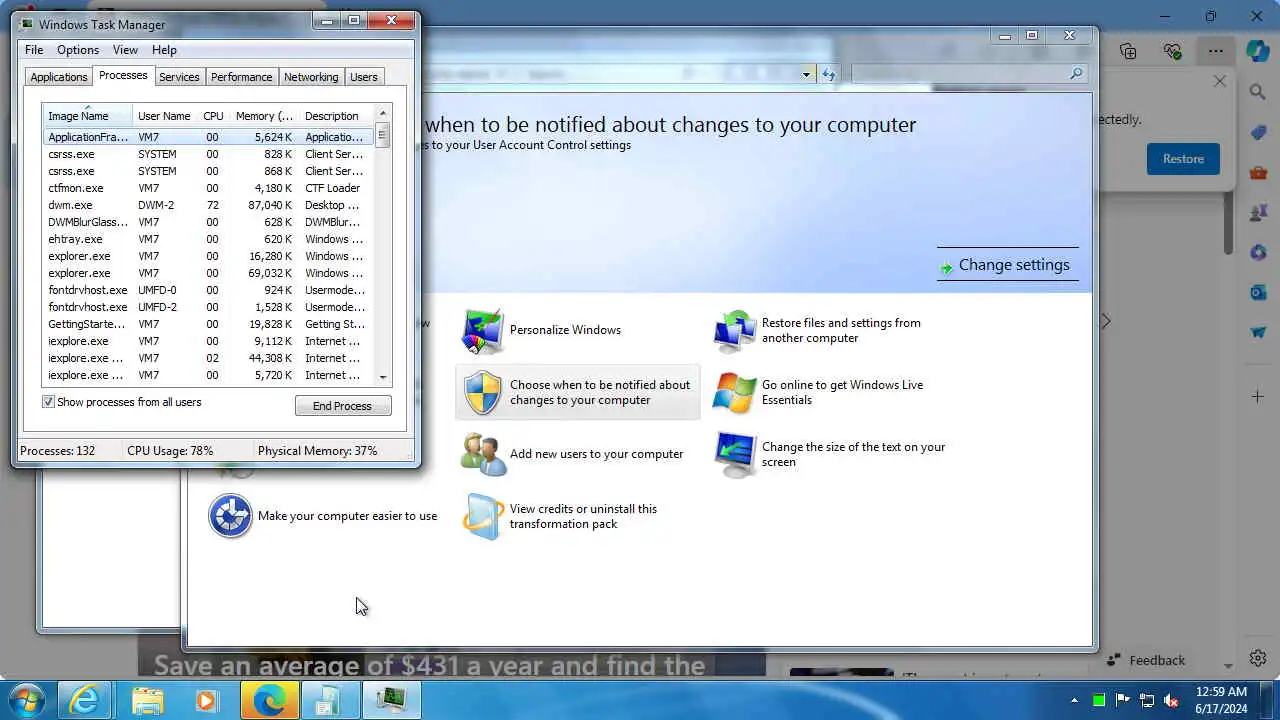Switch to the Users tab

tap(364, 77)
